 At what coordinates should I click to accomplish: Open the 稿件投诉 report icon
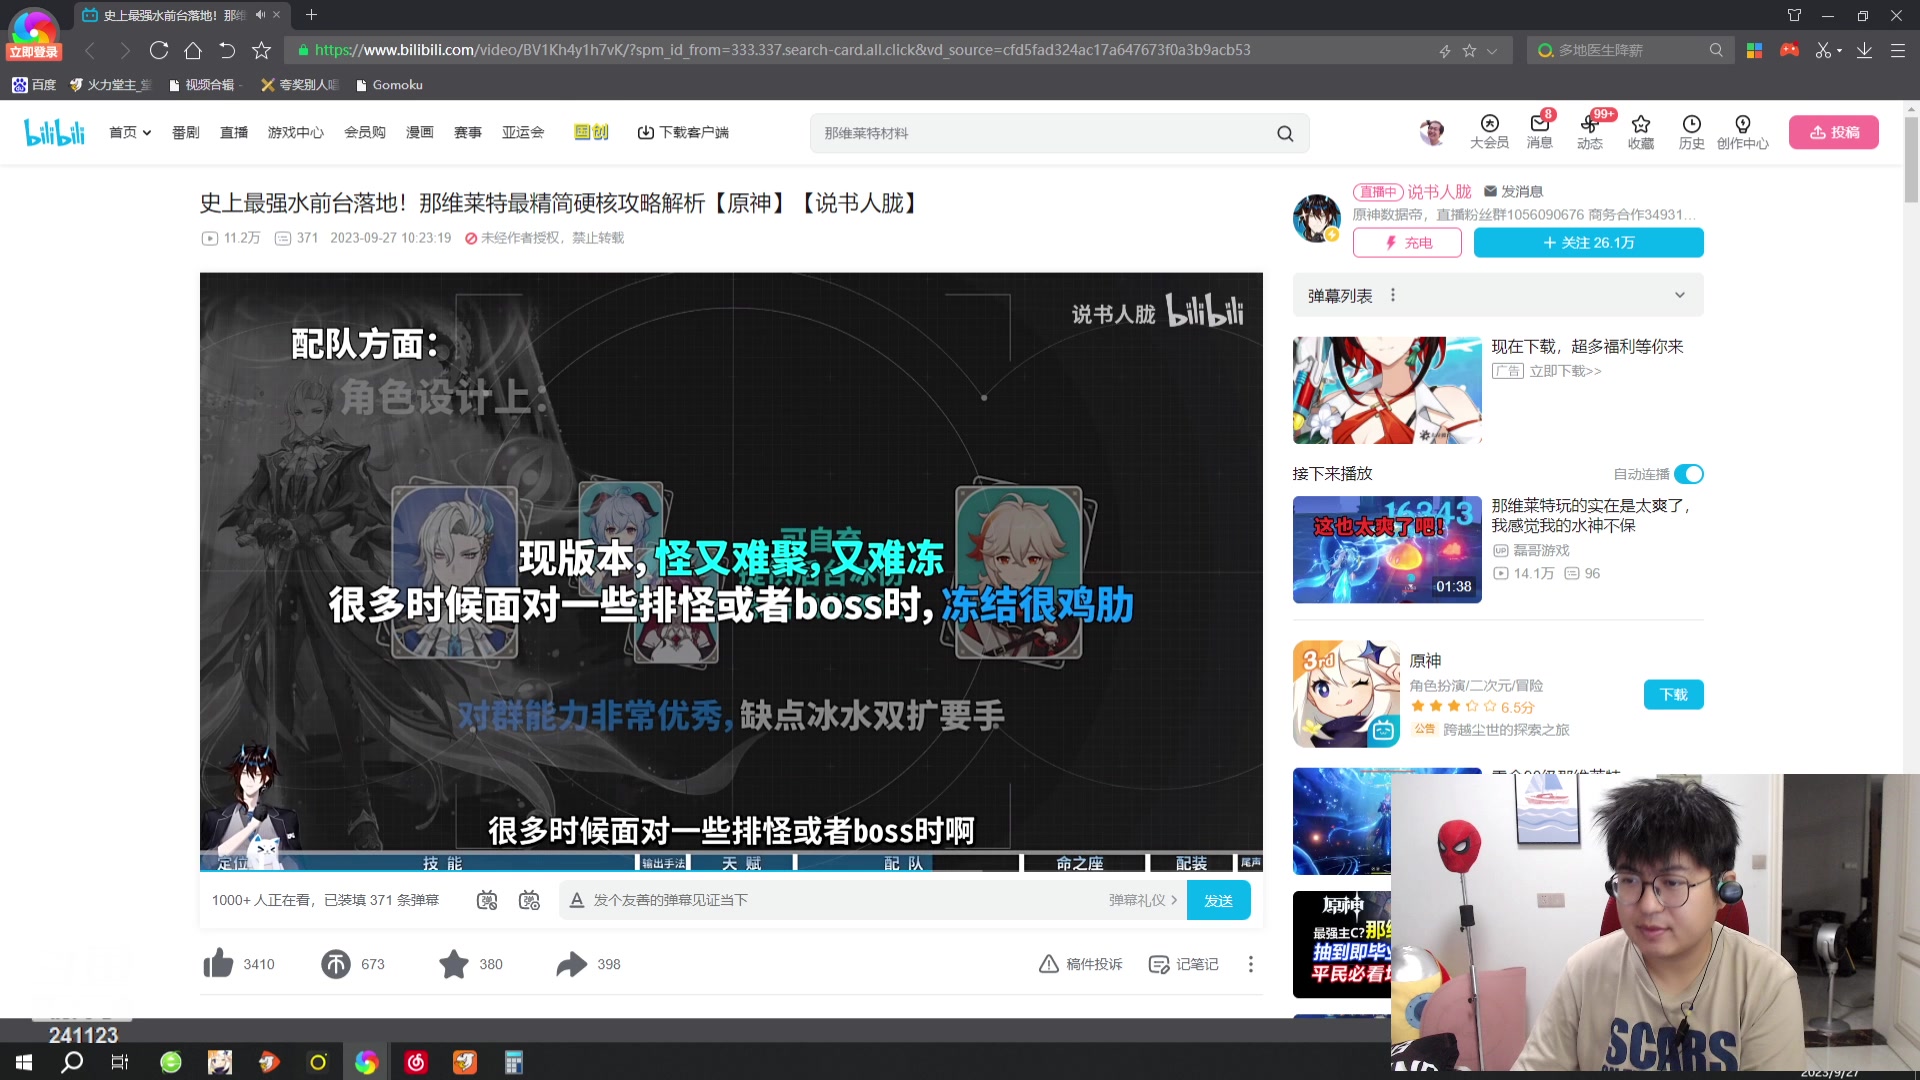point(1080,964)
